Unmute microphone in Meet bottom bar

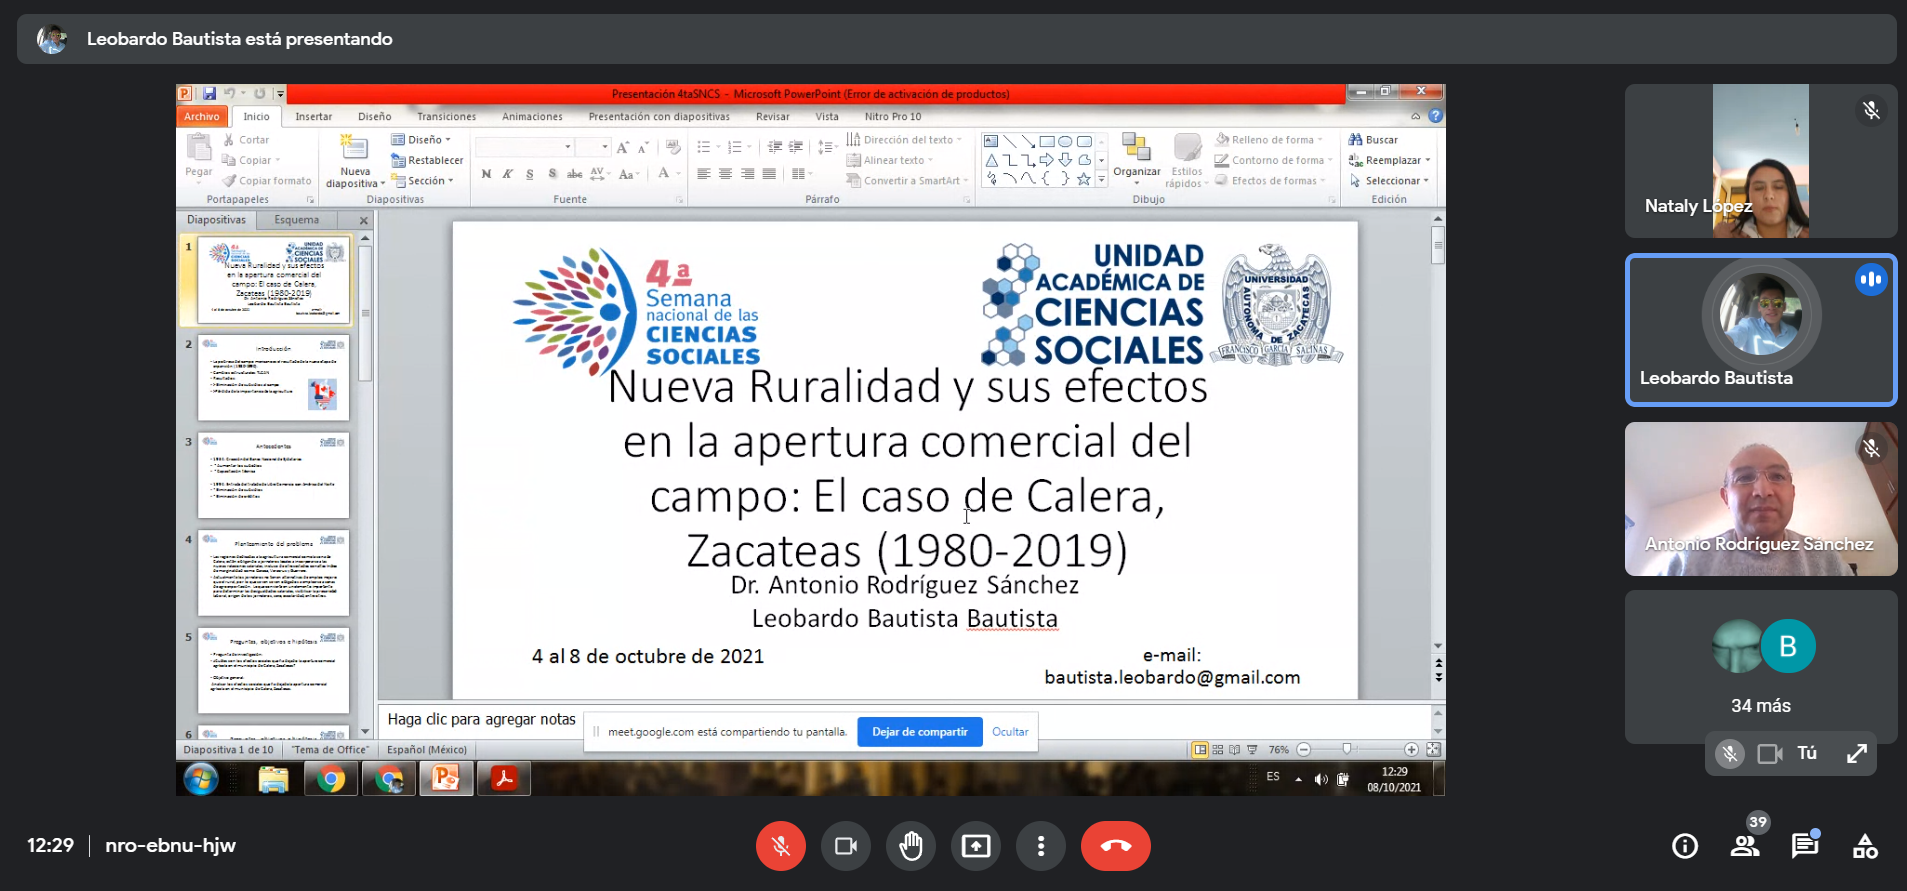[780, 846]
